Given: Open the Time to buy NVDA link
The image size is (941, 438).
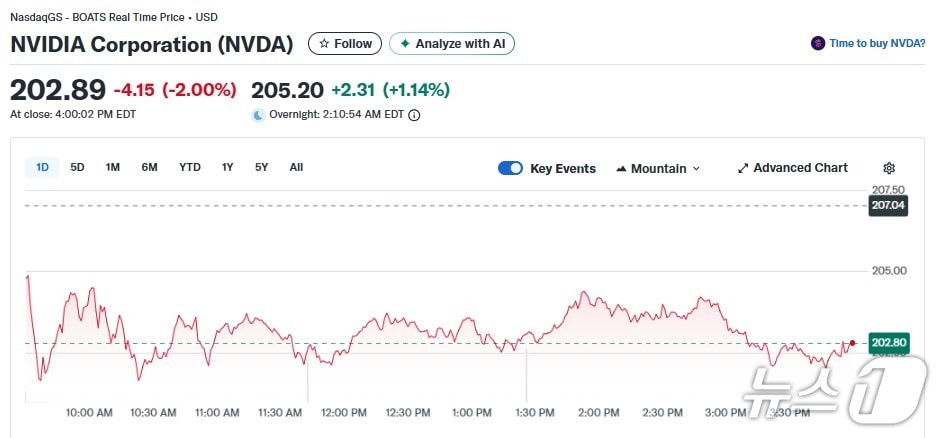Looking at the screenshot, I should click(876, 44).
